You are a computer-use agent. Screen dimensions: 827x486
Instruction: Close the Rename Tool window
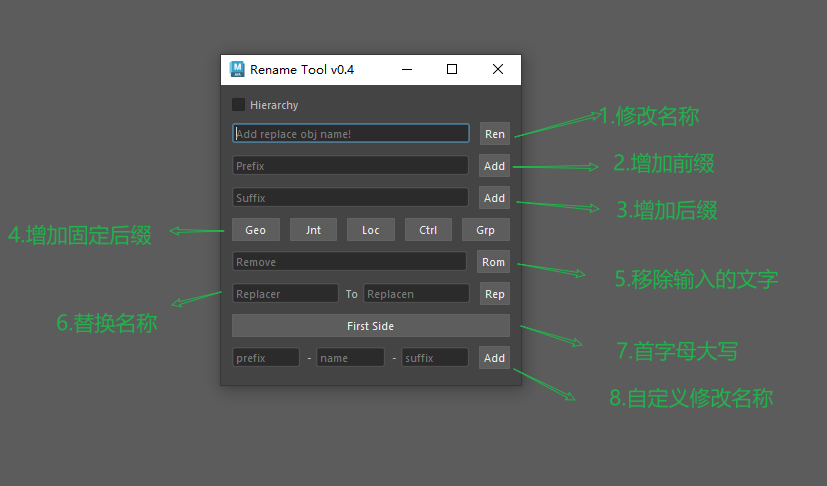(498, 69)
